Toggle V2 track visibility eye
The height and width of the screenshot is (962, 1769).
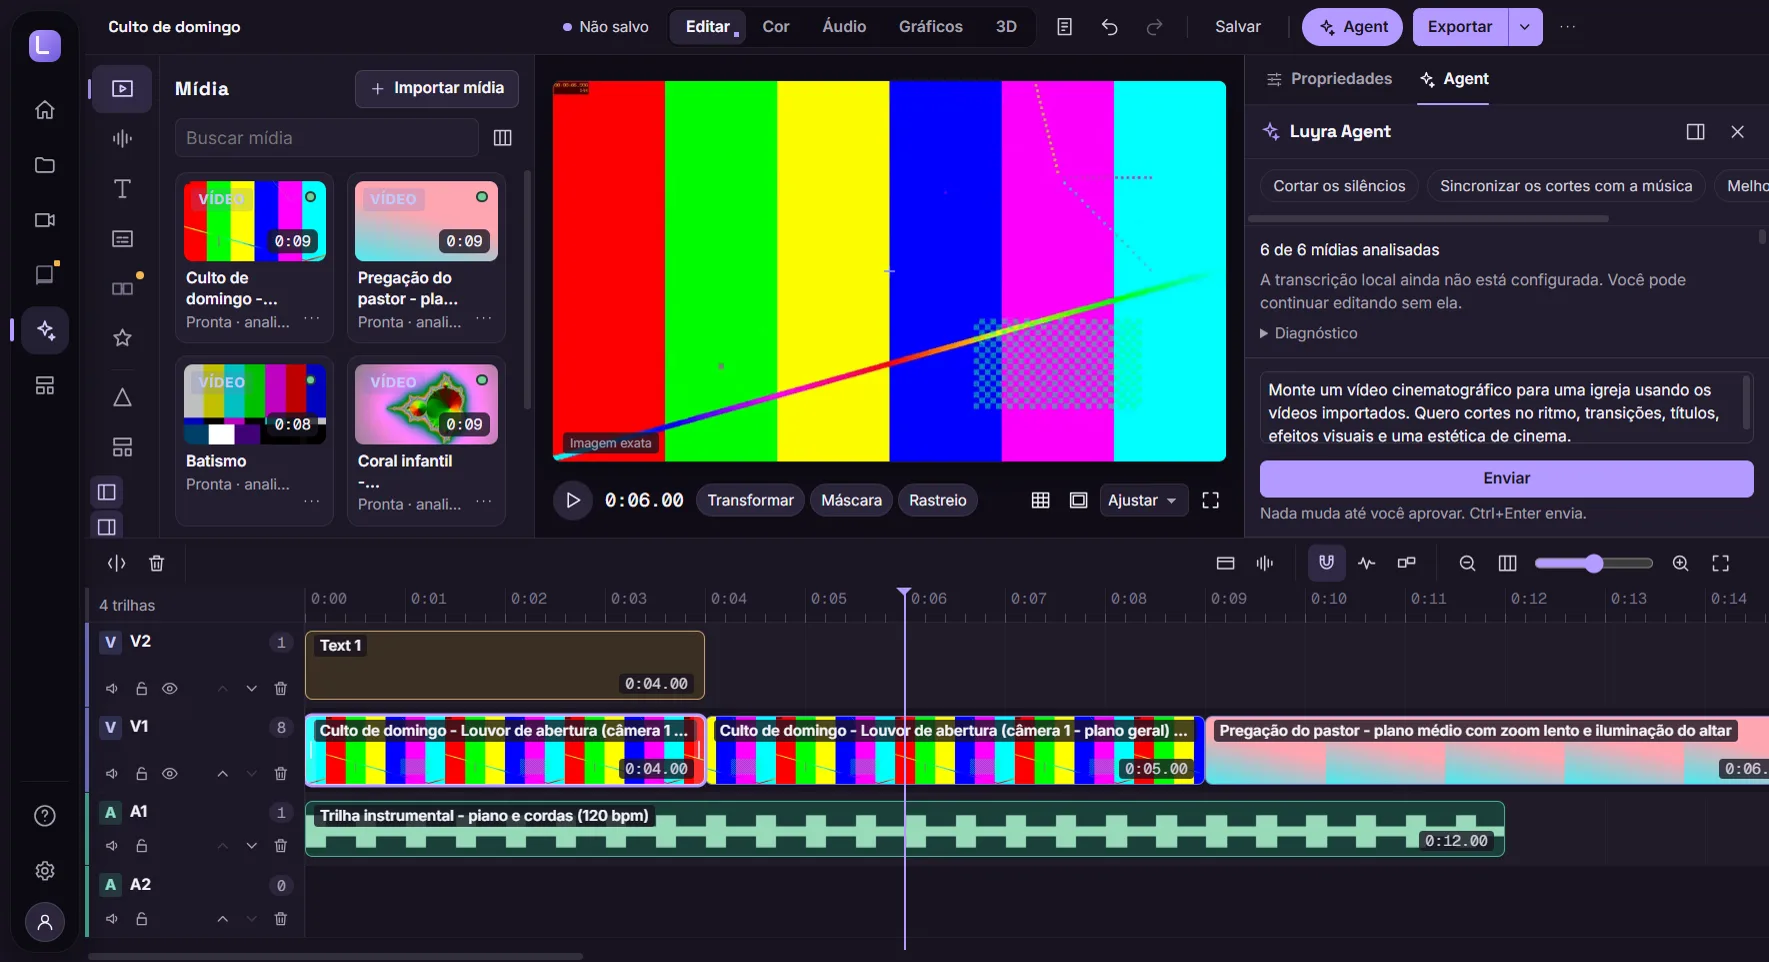170,689
